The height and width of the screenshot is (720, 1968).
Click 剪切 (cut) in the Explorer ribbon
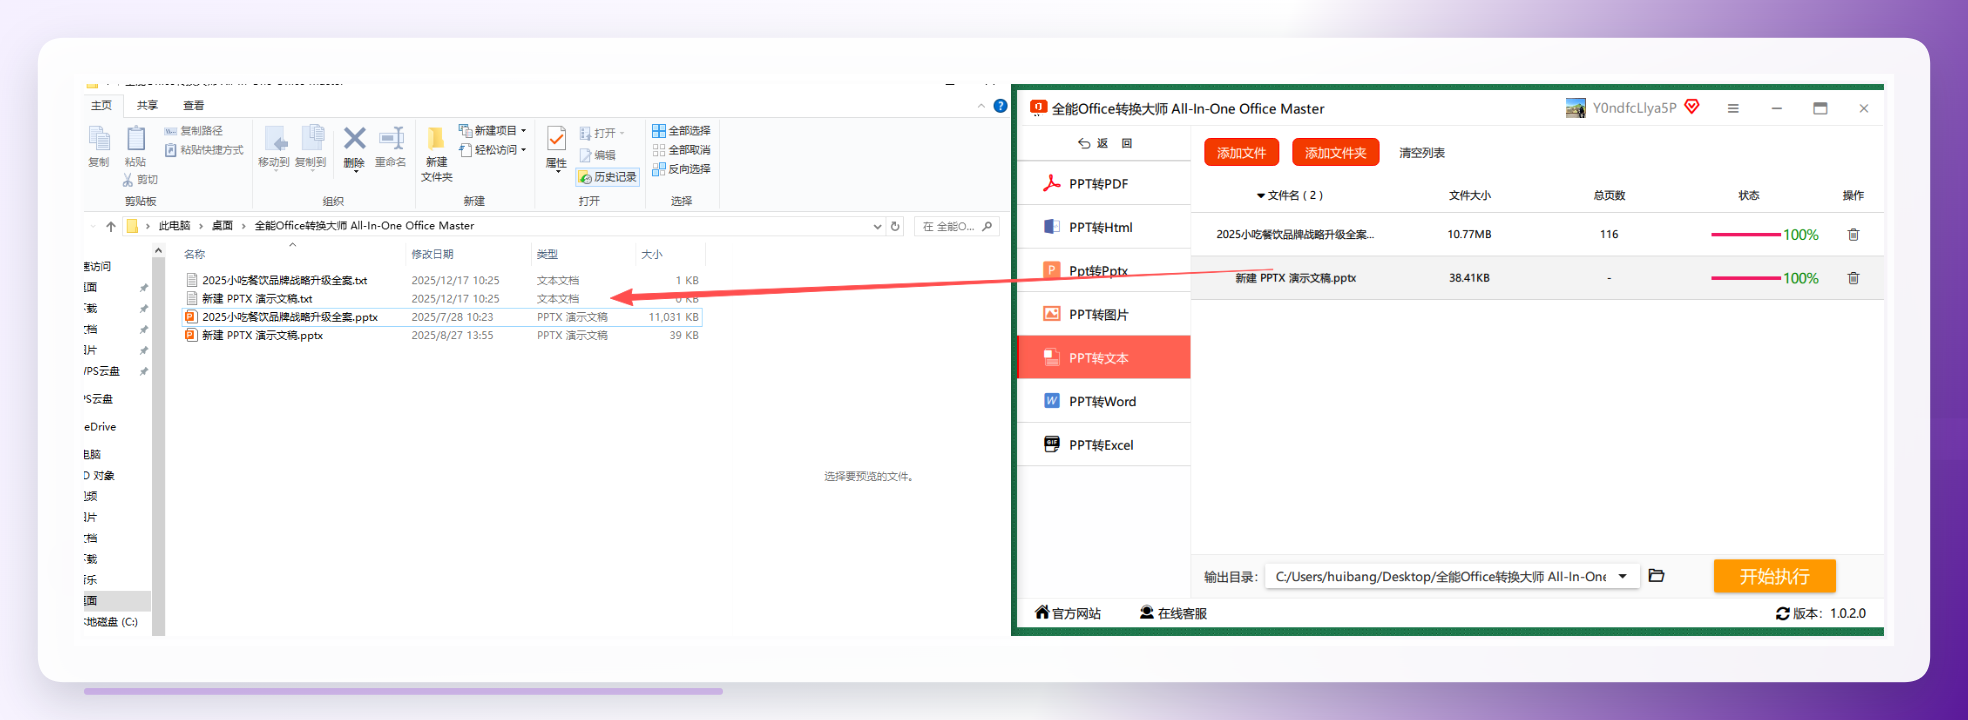tap(140, 180)
